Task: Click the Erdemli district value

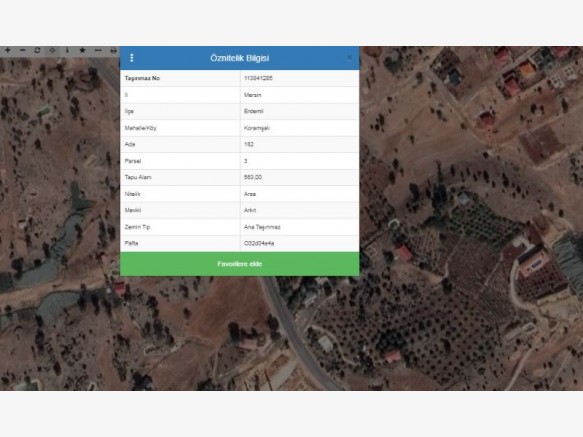Action: [x=254, y=111]
